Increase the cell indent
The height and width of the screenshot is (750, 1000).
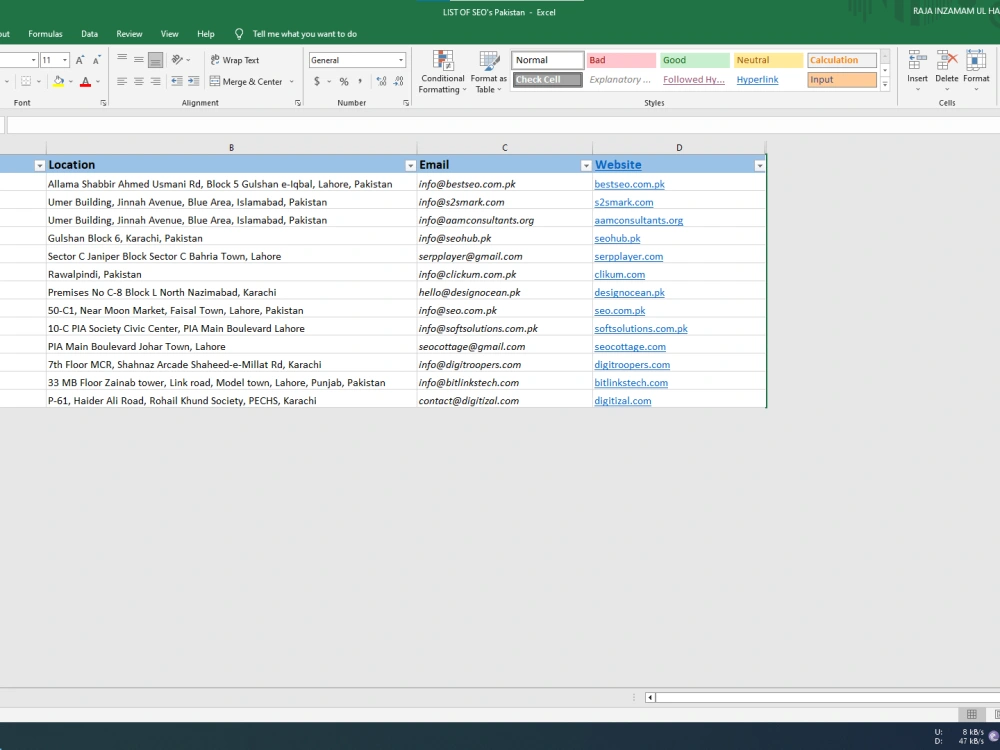click(193, 81)
